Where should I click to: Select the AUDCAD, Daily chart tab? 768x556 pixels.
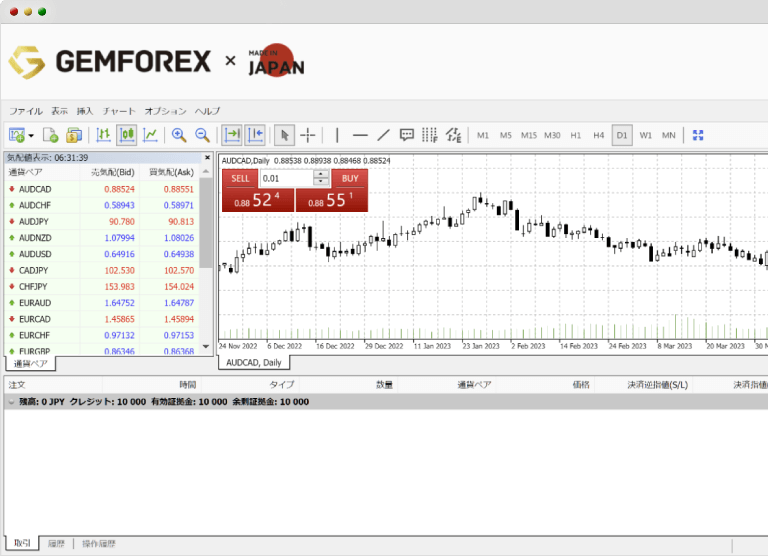[x=254, y=363]
